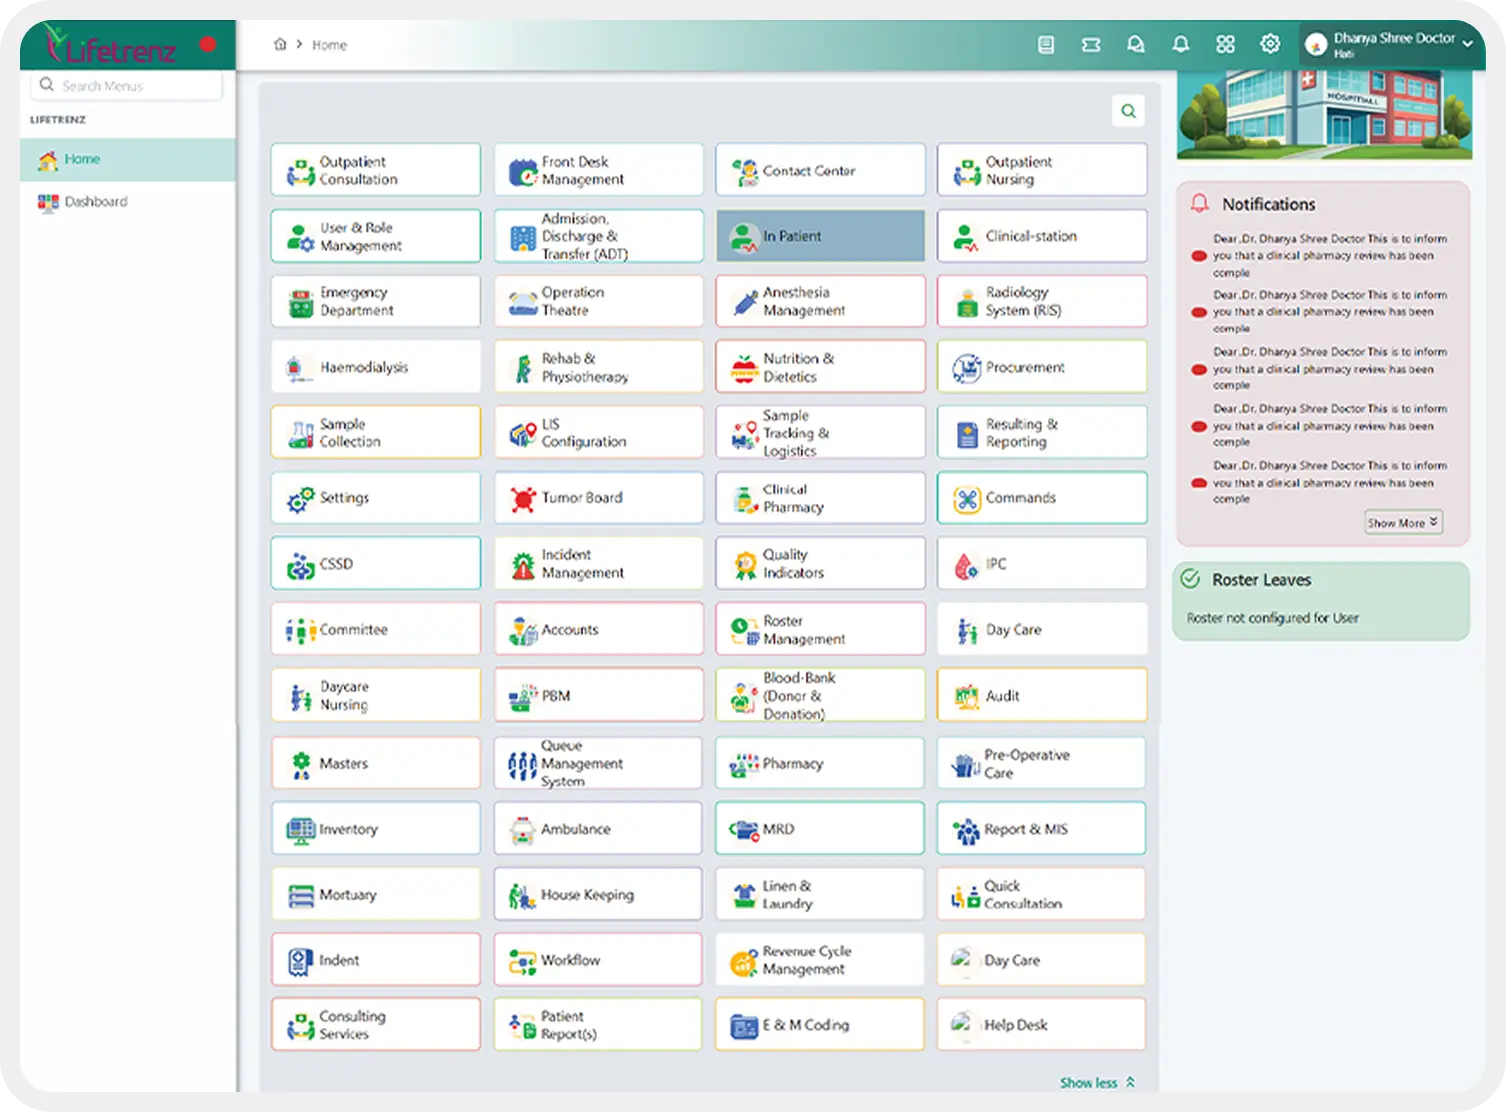Expand Dhanya Shree Doctor user dropdown
This screenshot has width=1506, height=1112.
point(1390,44)
